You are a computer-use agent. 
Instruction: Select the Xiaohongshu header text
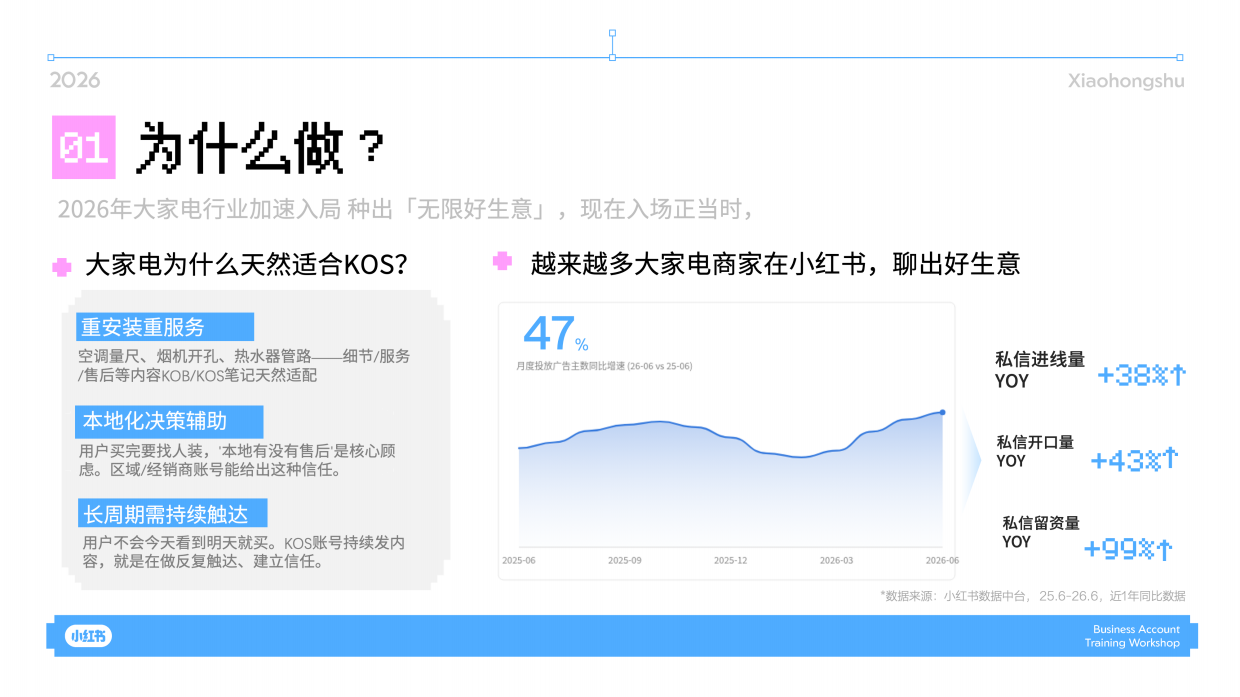click(1126, 81)
